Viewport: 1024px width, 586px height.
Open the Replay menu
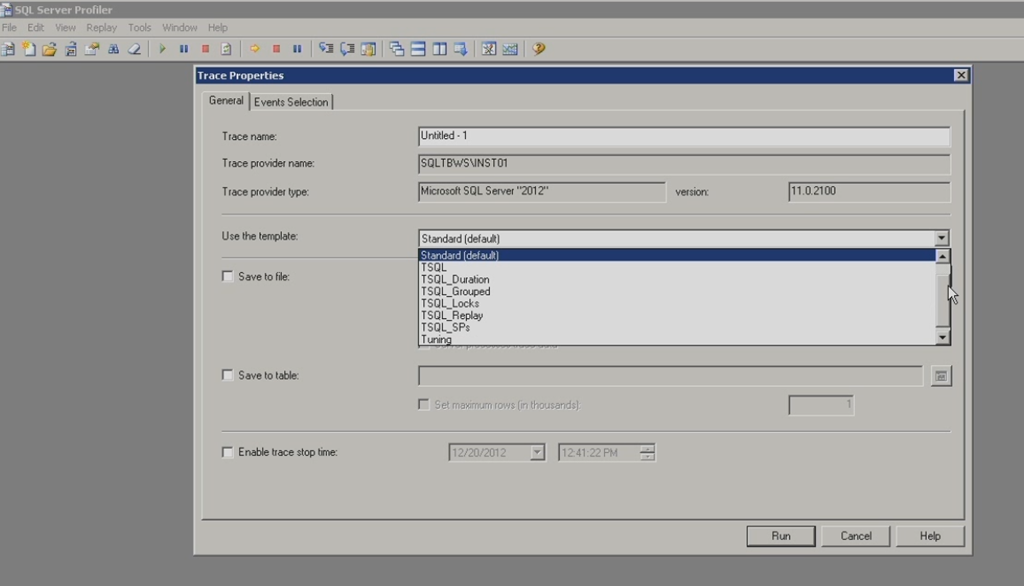point(101,27)
